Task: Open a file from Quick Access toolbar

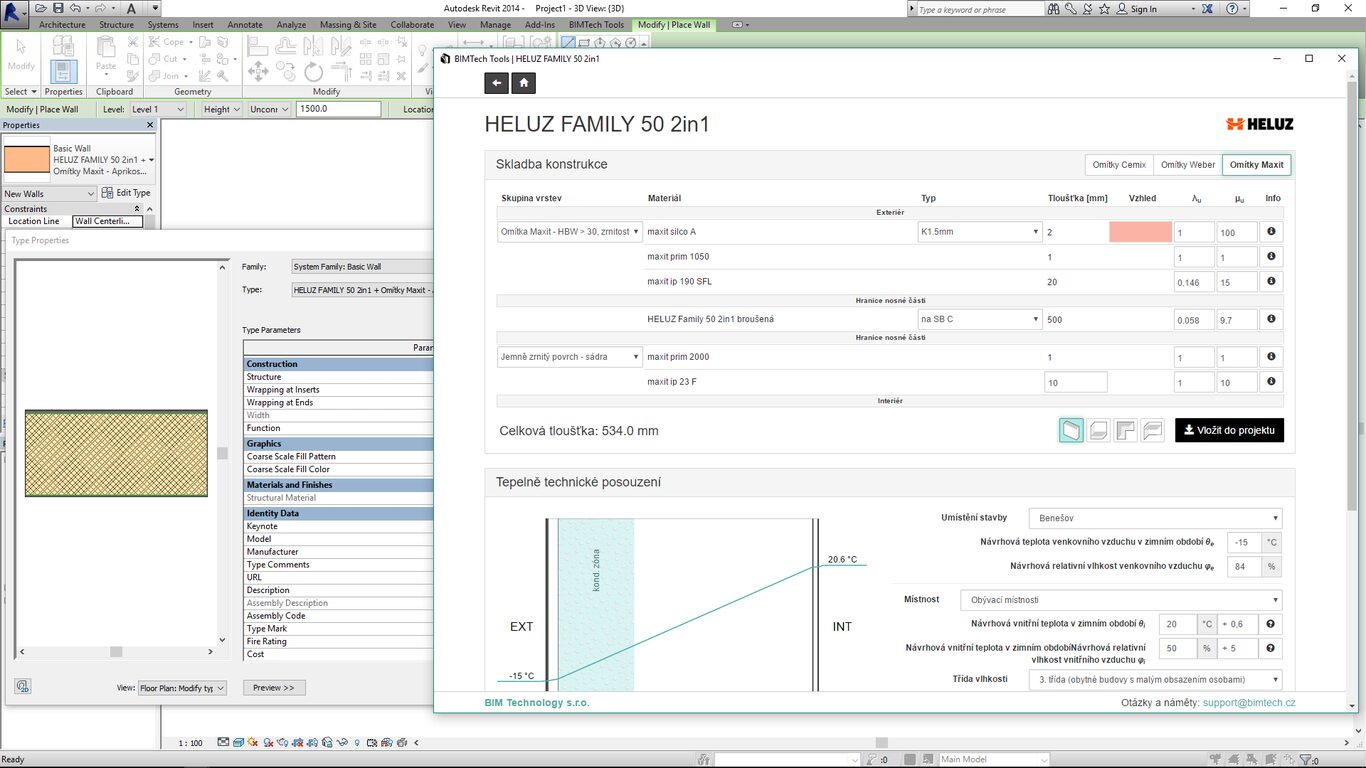Action: (42, 8)
